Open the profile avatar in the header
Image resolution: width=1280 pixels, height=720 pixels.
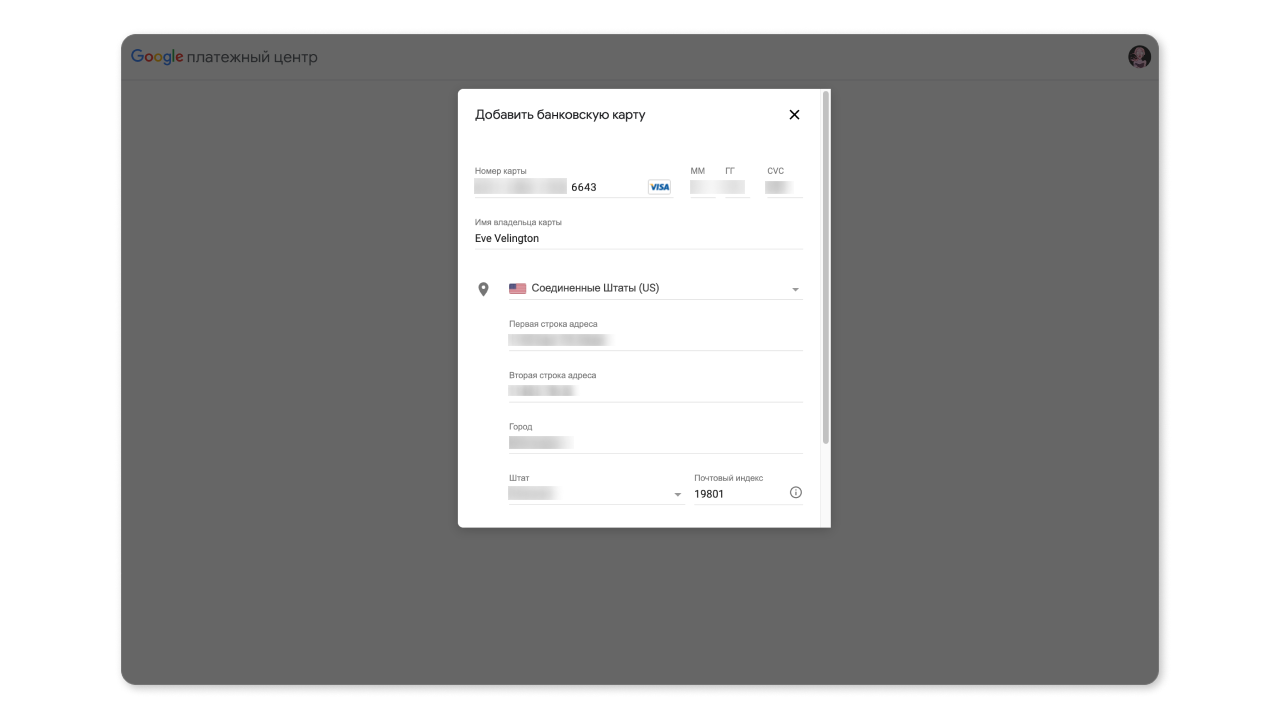click(1139, 56)
